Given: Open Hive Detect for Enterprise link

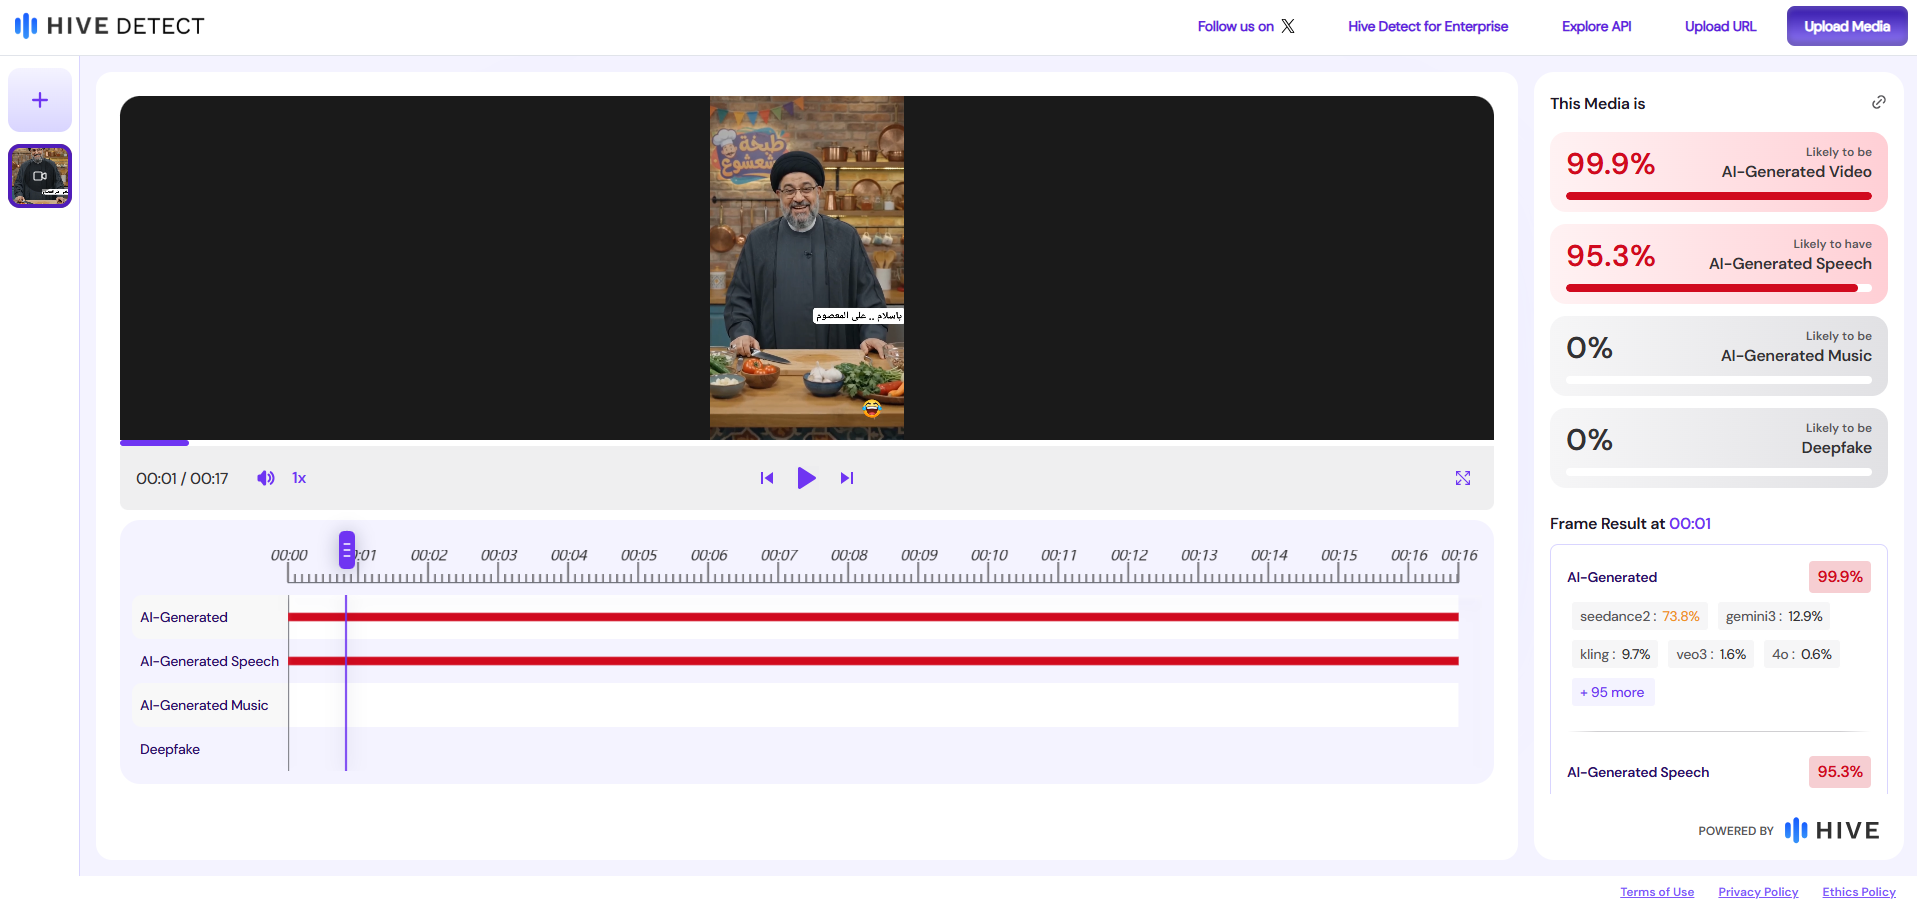Looking at the screenshot, I should point(1428,26).
